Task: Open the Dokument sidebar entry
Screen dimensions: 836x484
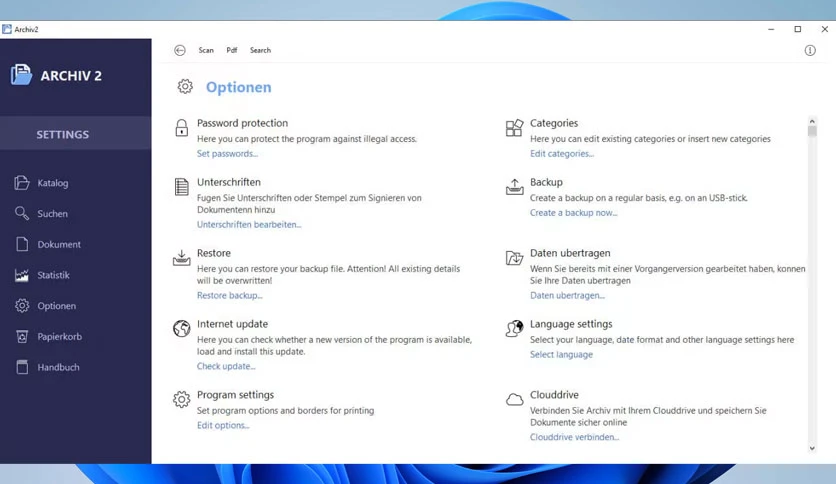Action: point(59,244)
